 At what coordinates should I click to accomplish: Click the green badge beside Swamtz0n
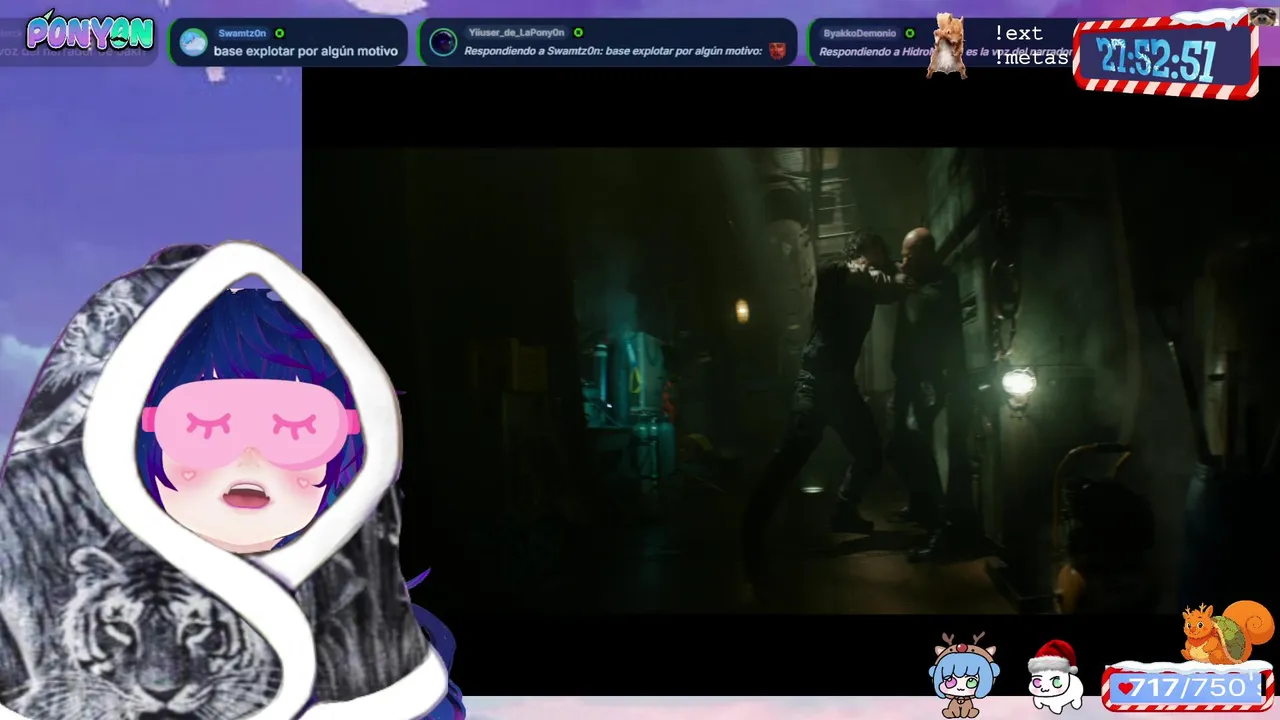click(x=279, y=33)
